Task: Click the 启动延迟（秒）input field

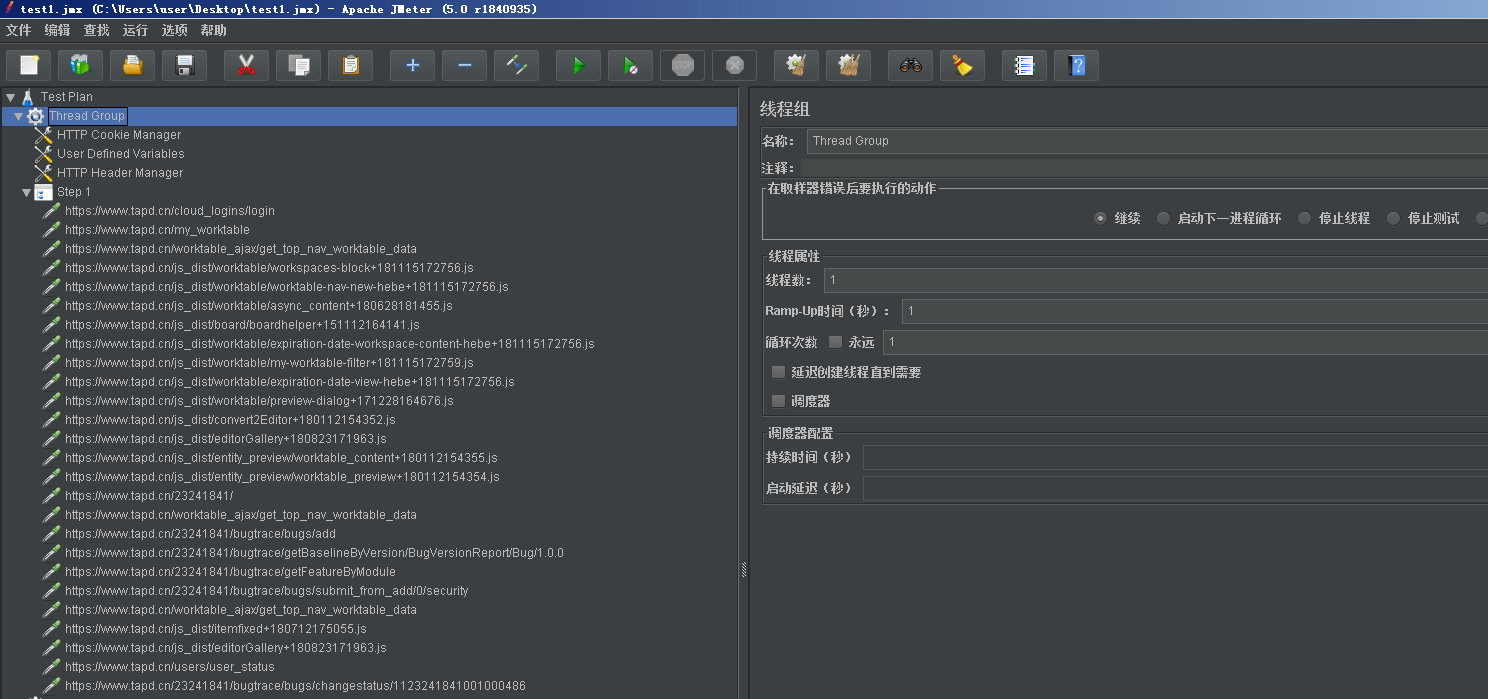Action: tap(1175, 488)
